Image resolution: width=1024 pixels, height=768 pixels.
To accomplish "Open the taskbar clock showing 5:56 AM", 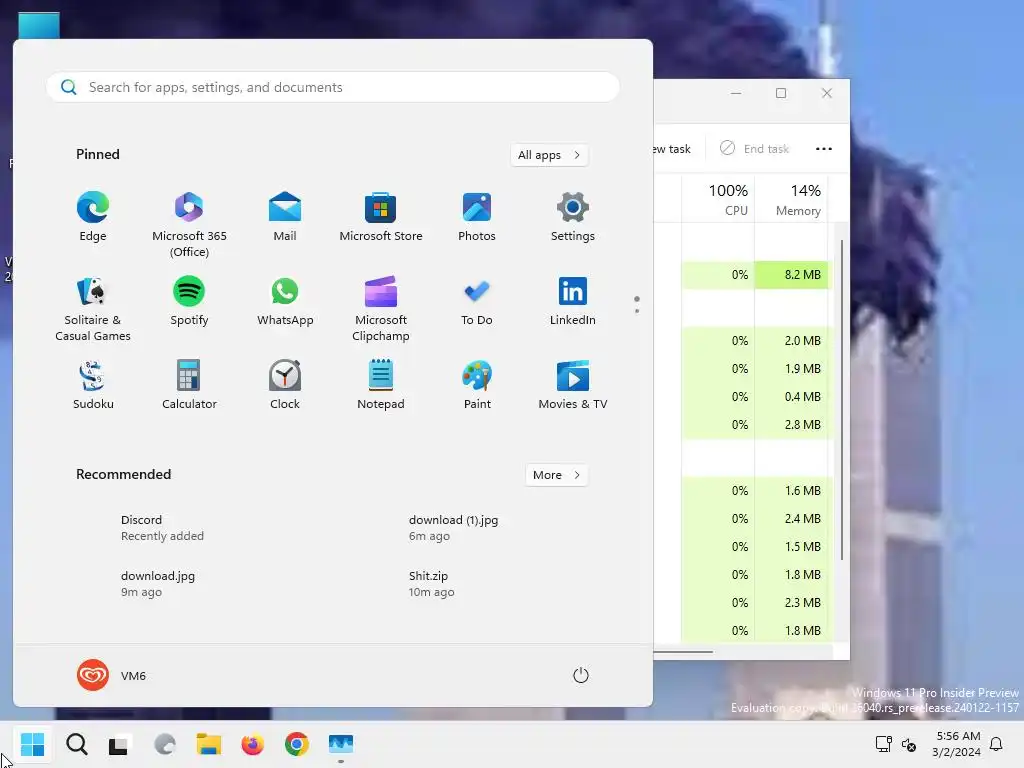I will click(957, 744).
